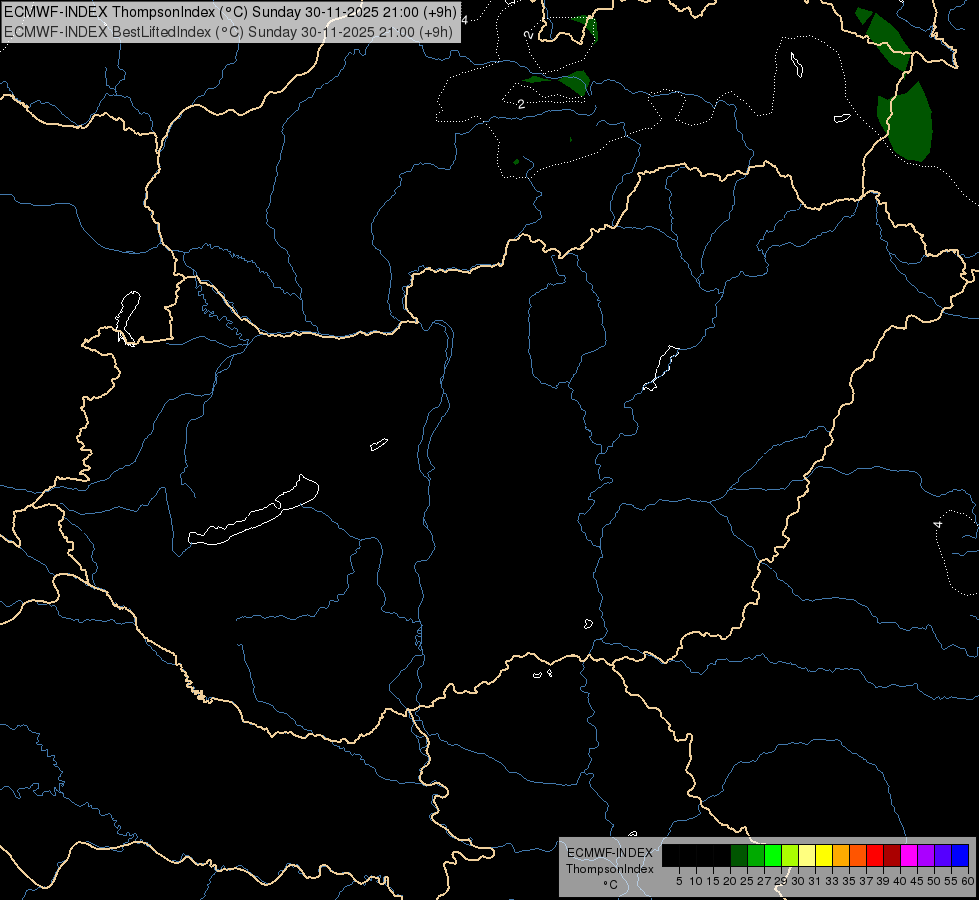Click 'ECMWF-INDEX' text inside the legend box
Screen dimensions: 979x900
pos(610,853)
